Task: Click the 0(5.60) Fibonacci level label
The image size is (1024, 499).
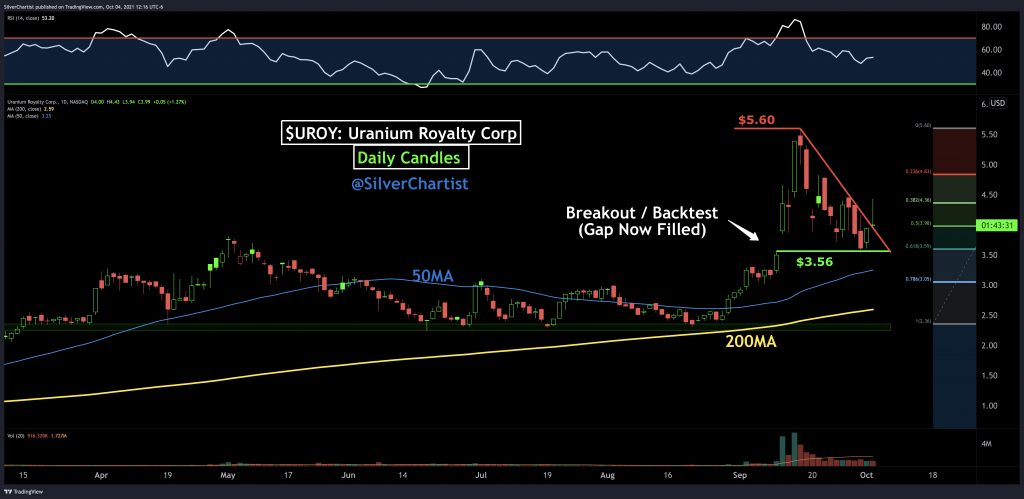Action: pyautogui.click(x=923, y=125)
